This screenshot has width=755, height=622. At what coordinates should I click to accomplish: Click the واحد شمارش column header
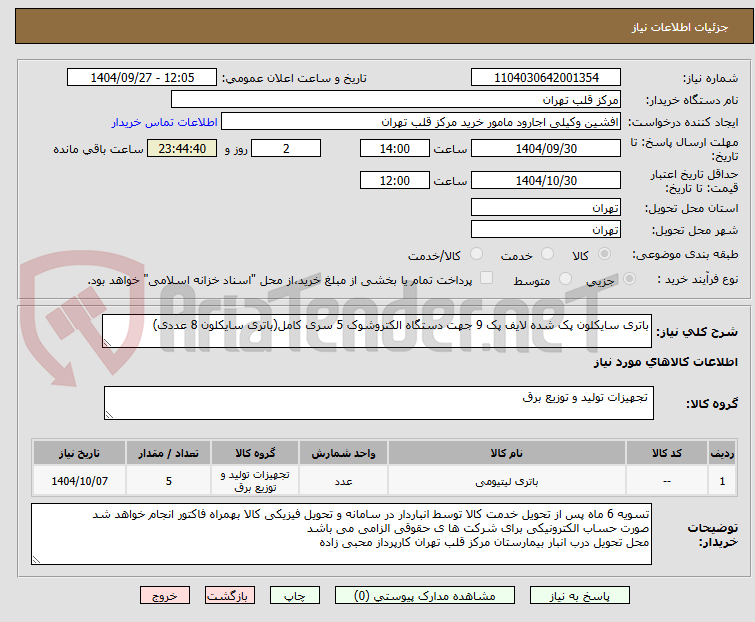pyautogui.click(x=343, y=453)
